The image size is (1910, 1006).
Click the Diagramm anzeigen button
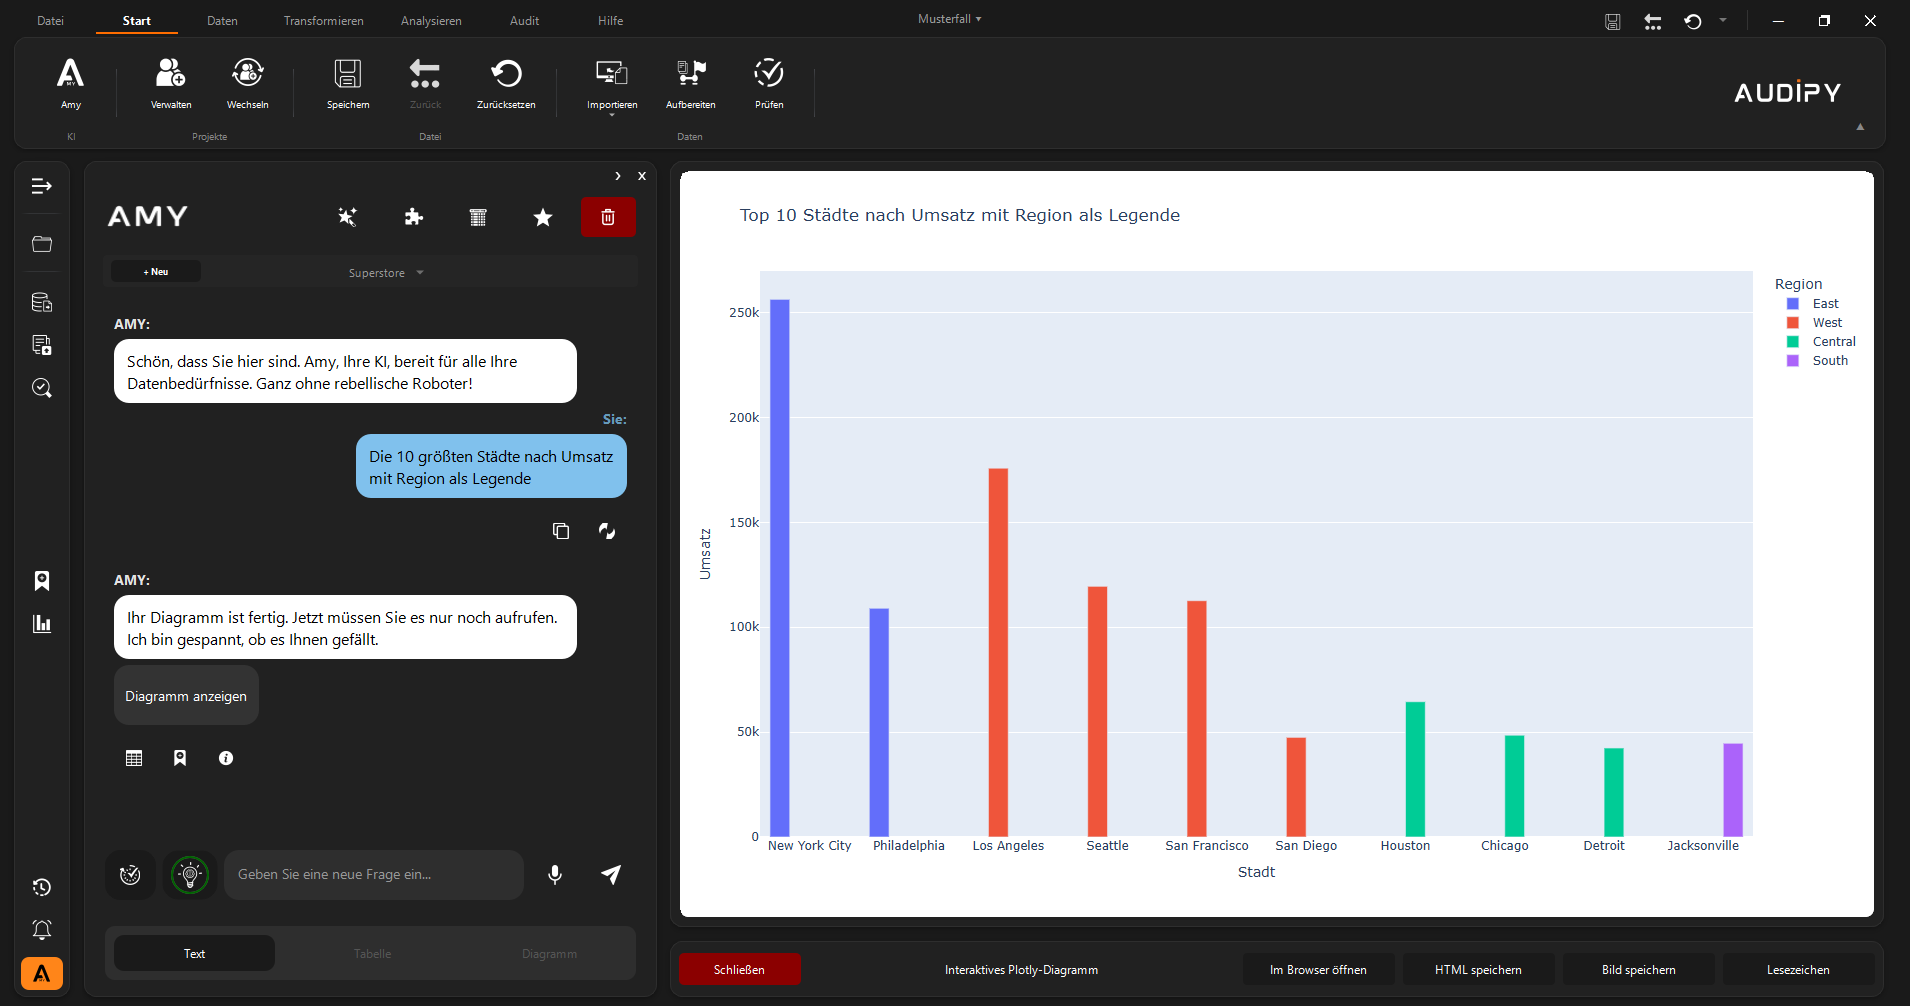(x=186, y=696)
